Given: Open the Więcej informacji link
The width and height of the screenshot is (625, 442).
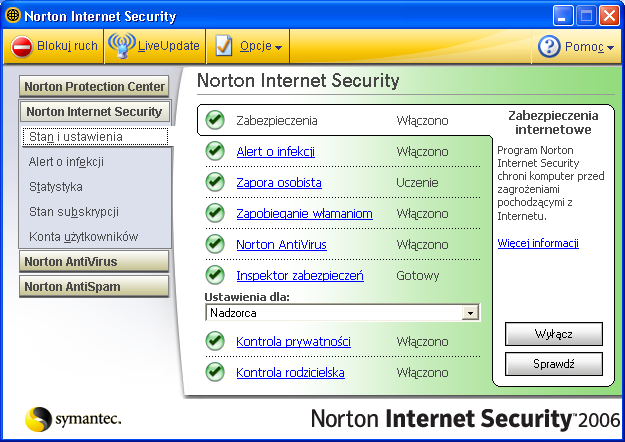Looking at the screenshot, I should click(x=538, y=243).
